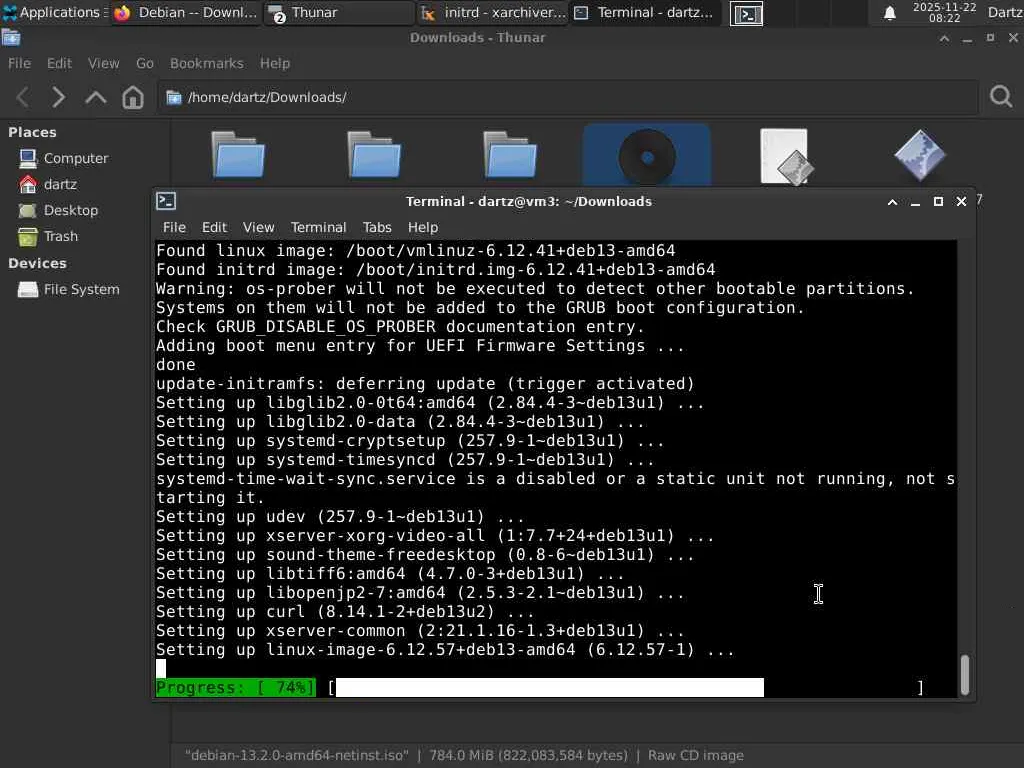
Task: Select dartz home in Places sidebar
Action: point(48,184)
